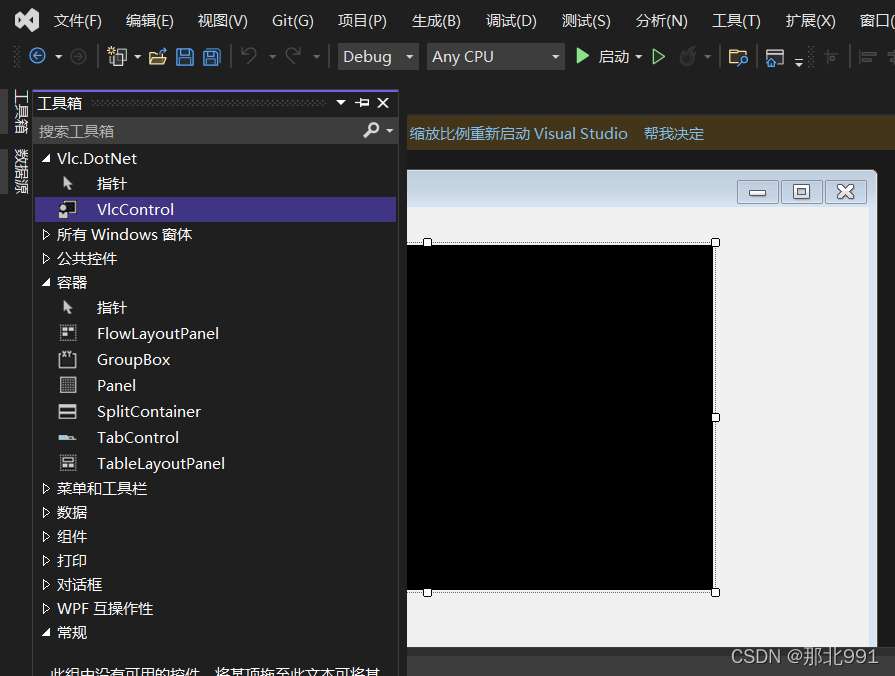The image size is (895, 676).
Task: Select the 指针 tool under 容器
Action: (x=111, y=307)
